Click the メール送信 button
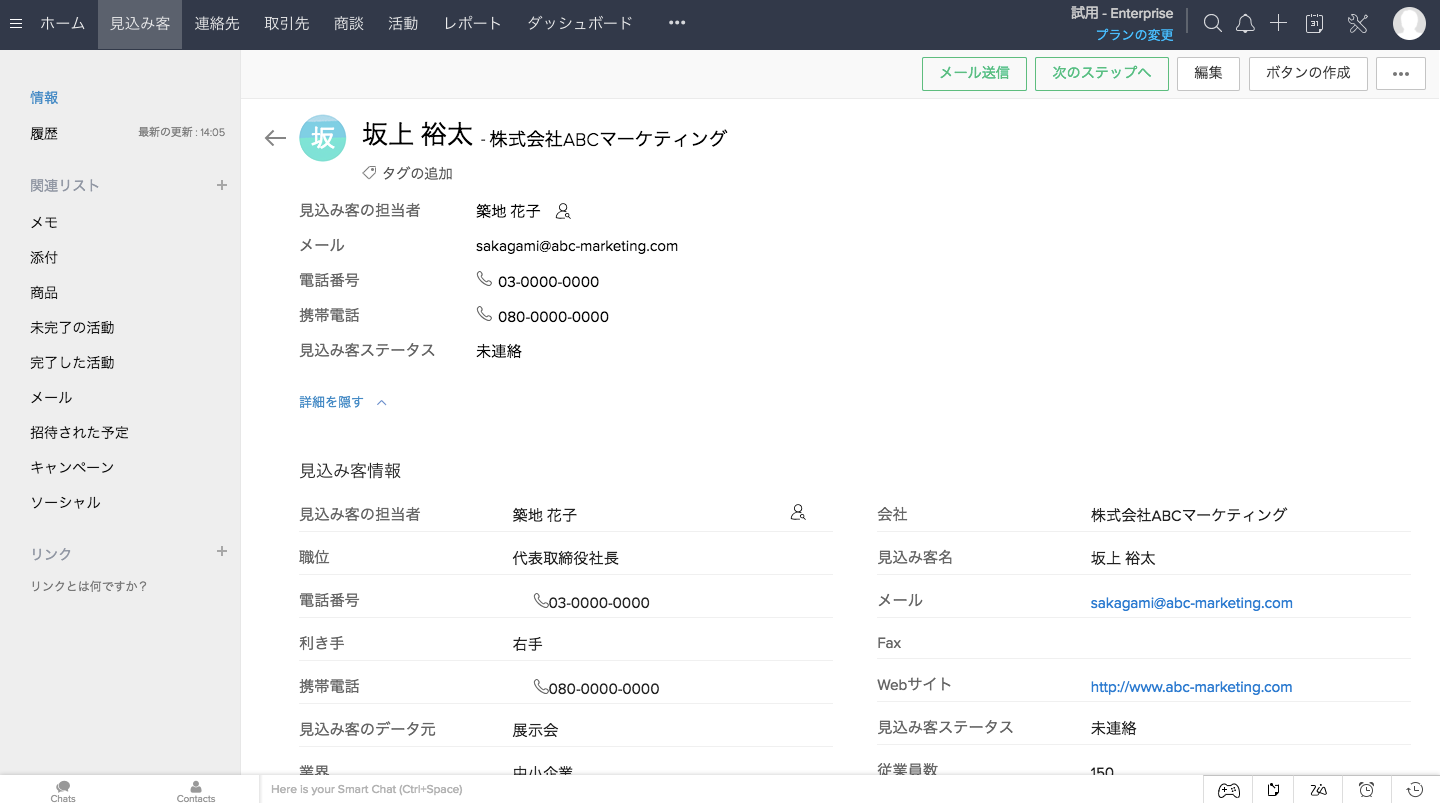Viewport: 1440px width, 803px height. coord(974,73)
